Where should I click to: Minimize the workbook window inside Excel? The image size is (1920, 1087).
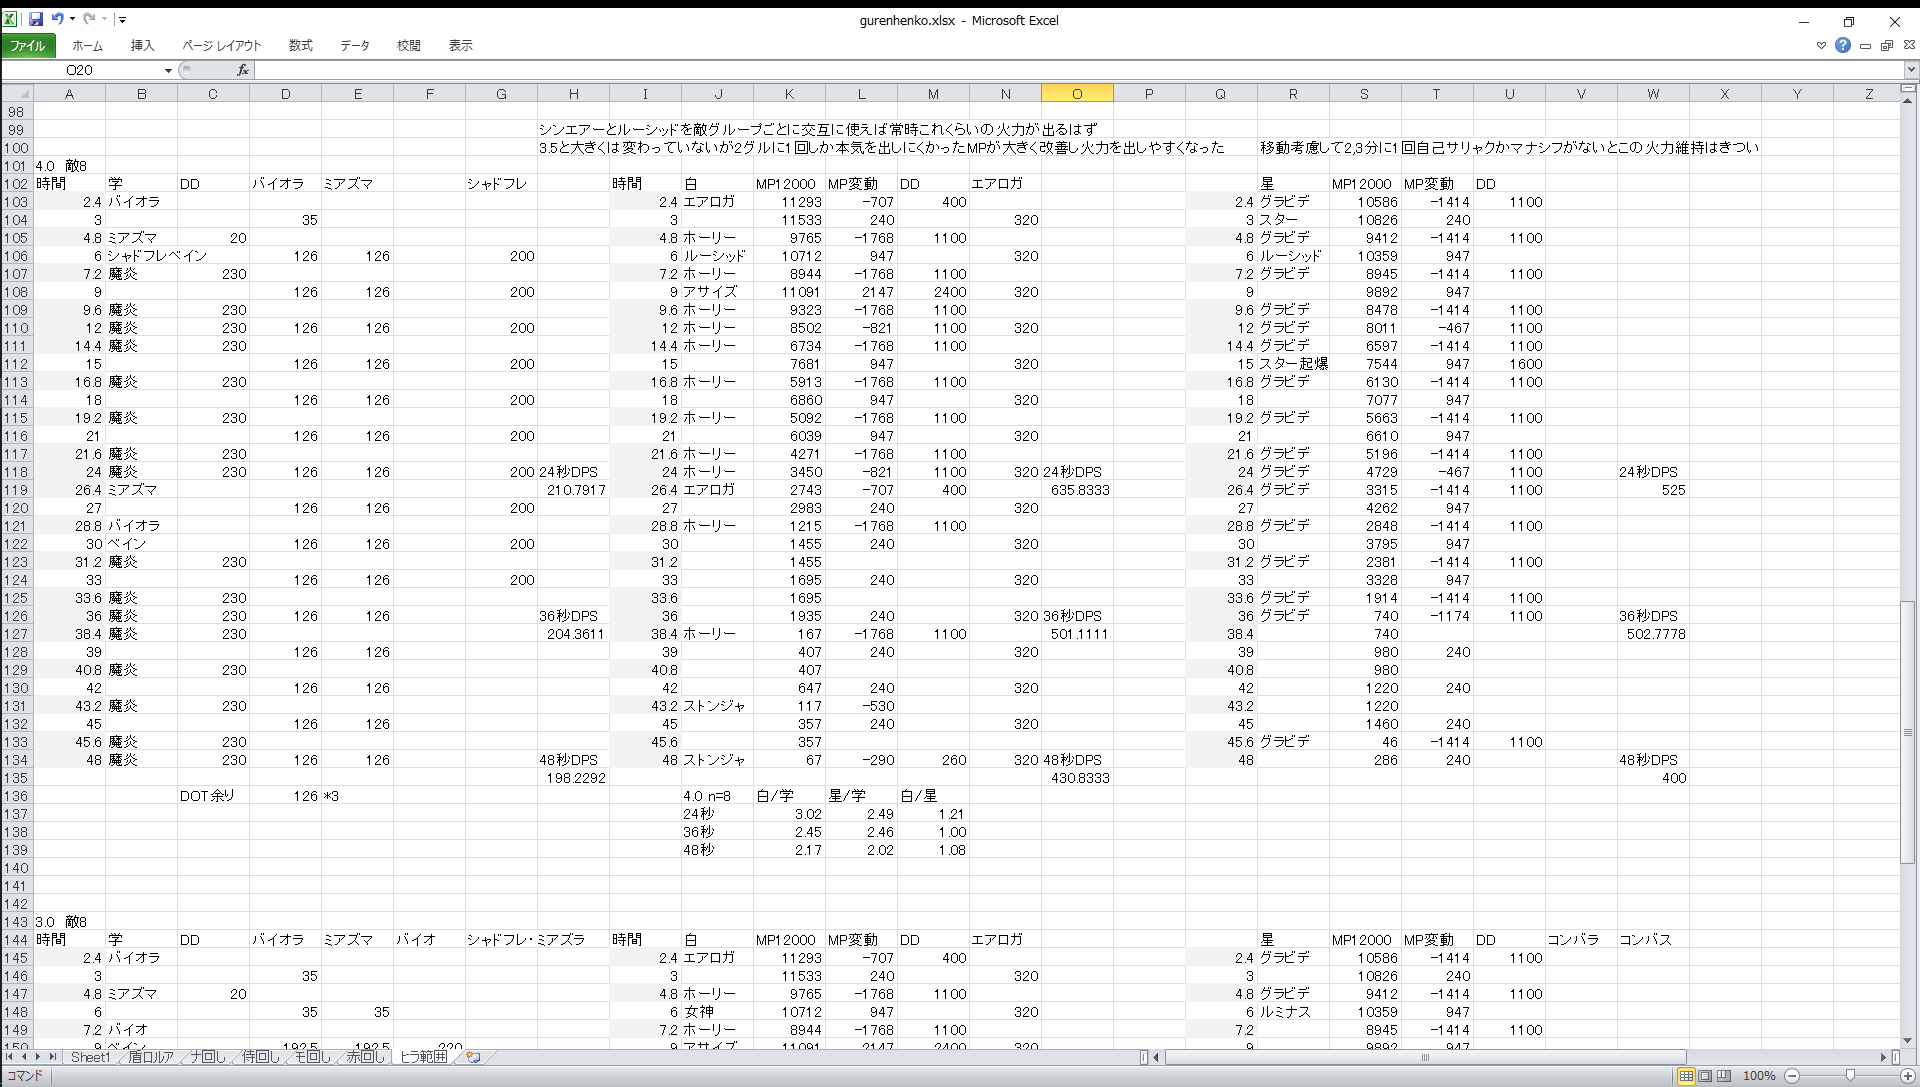pos(1866,46)
